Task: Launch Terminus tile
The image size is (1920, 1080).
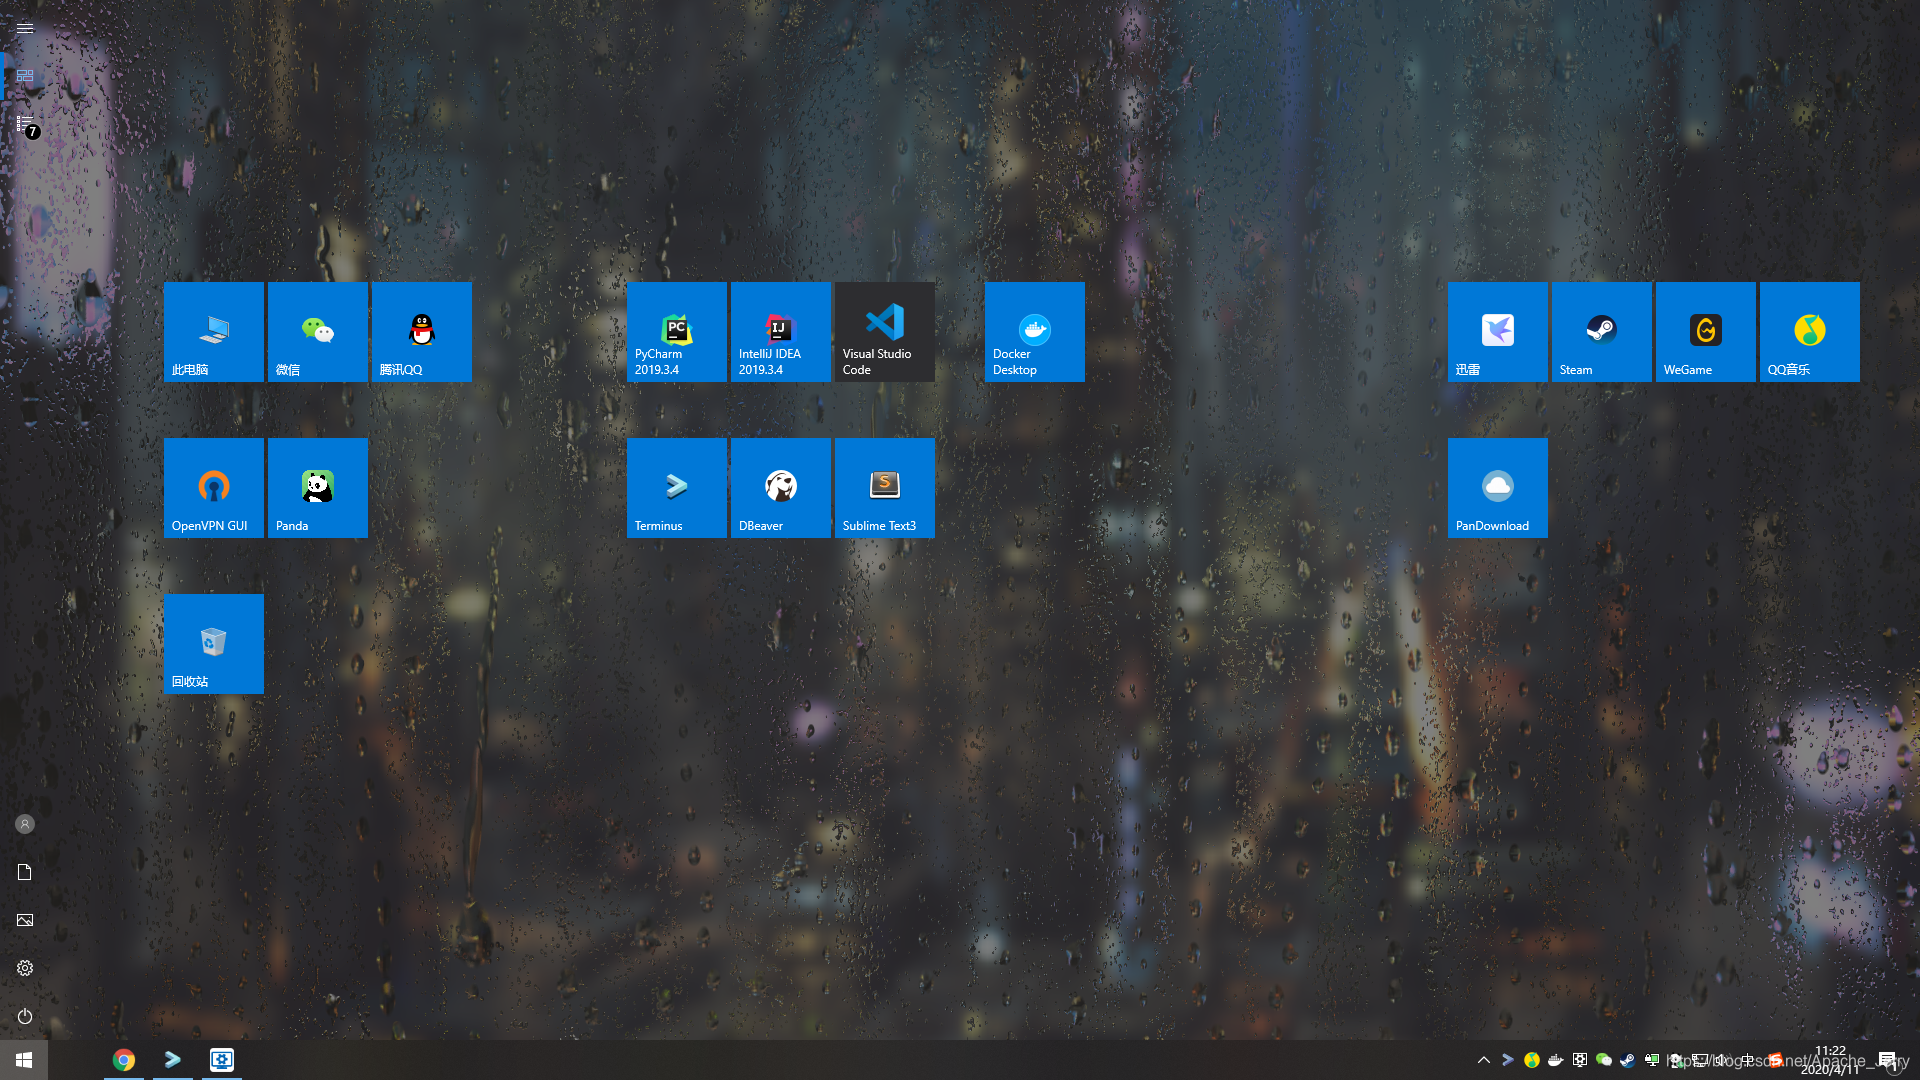Action: pyautogui.click(x=677, y=488)
